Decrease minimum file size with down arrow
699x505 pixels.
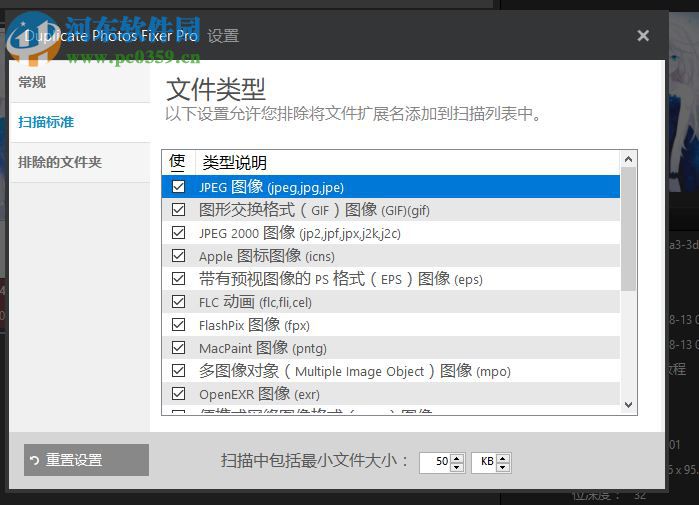click(x=457, y=467)
